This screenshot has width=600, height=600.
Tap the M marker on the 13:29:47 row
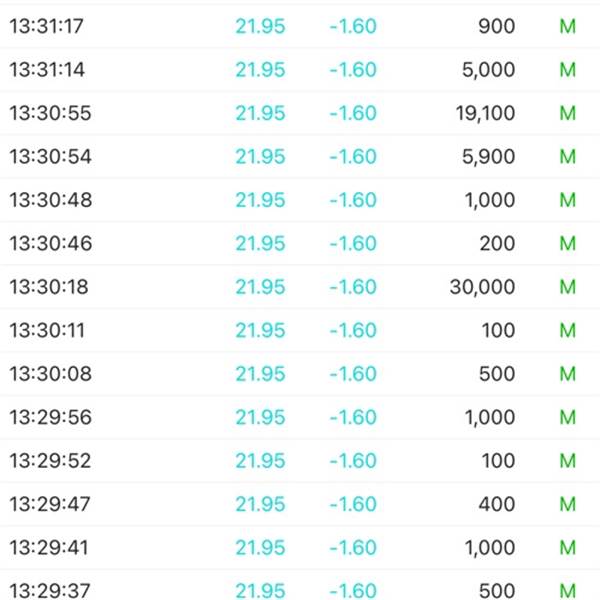[x=567, y=504]
